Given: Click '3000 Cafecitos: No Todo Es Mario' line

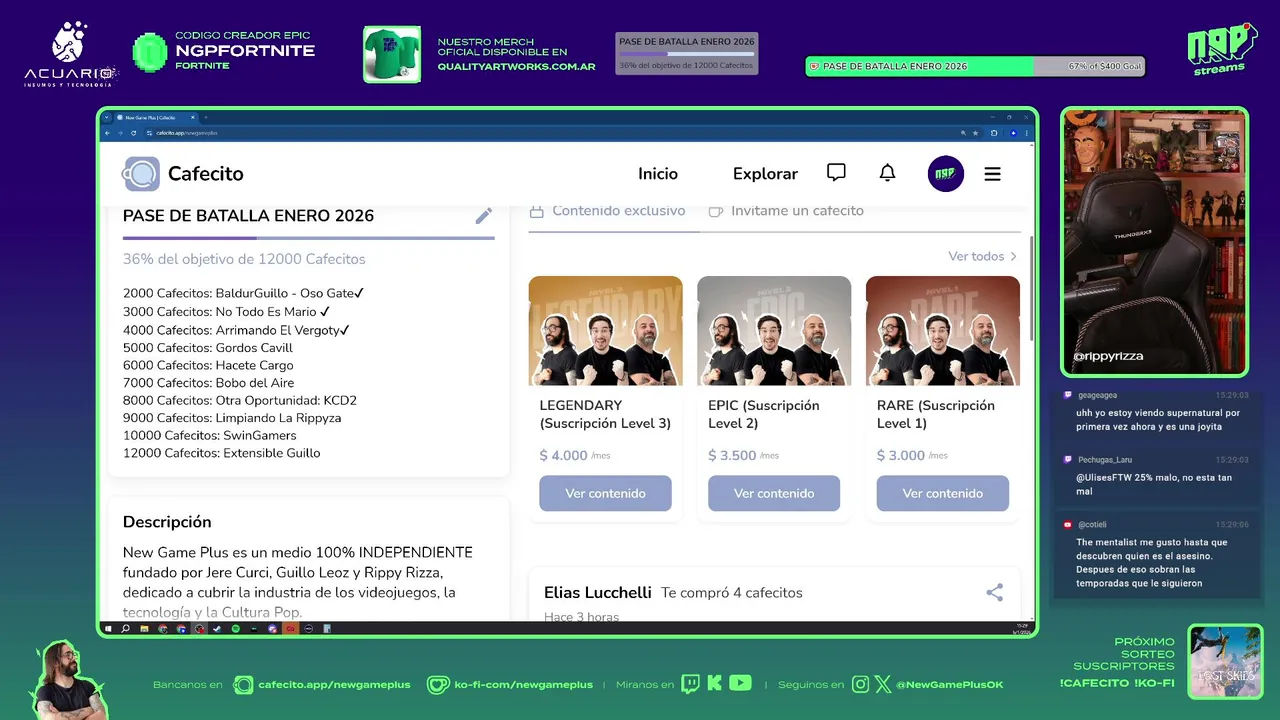Looking at the screenshot, I should 227,312.
